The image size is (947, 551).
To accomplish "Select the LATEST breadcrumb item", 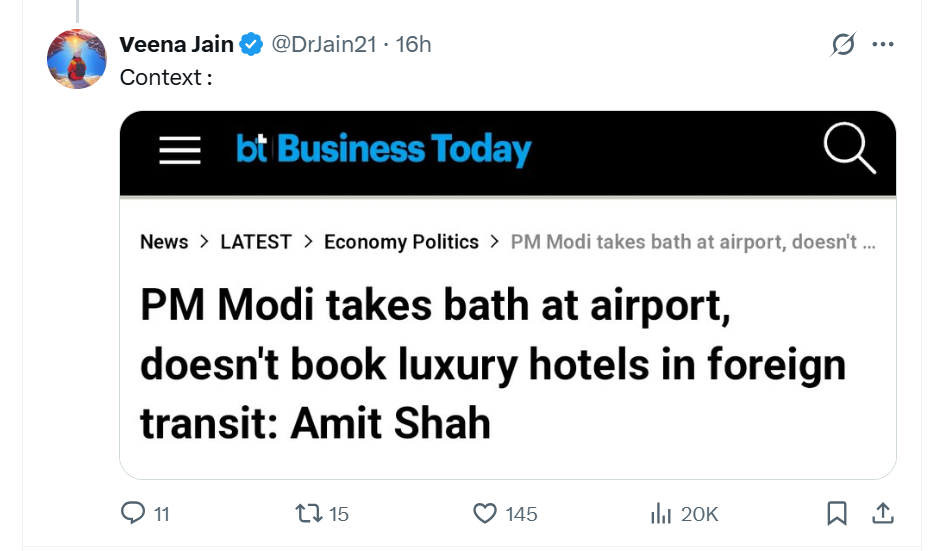I will coord(256,242).
